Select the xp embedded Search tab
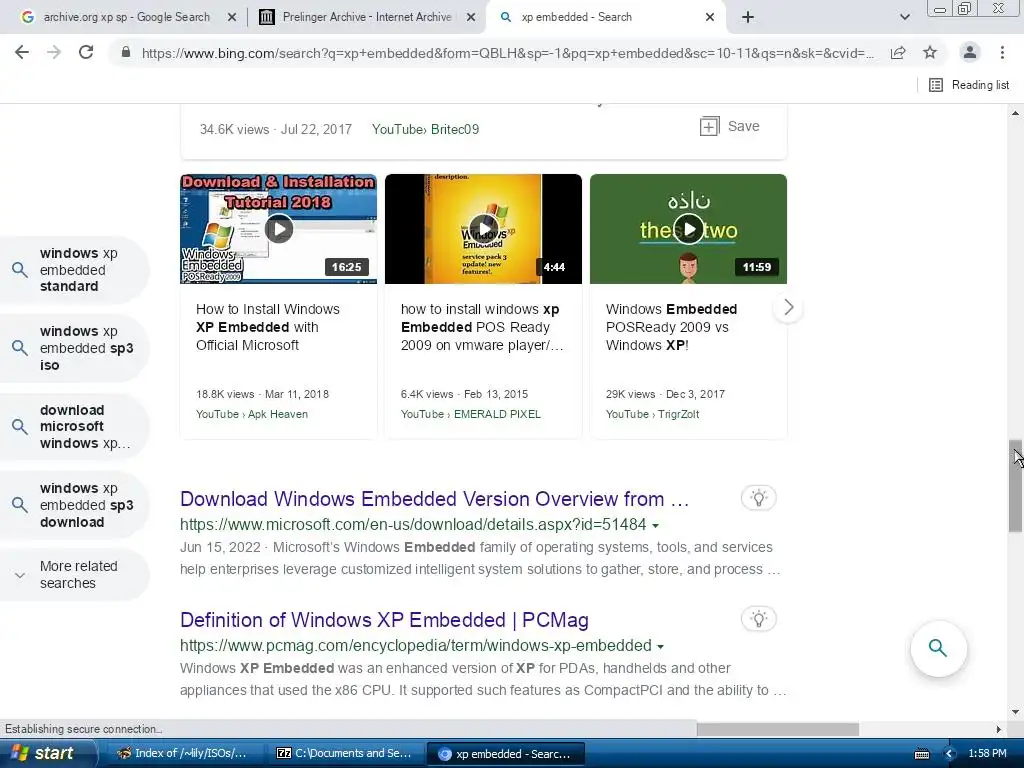The width and height of the screenshot is (1024, 768). 576,17
